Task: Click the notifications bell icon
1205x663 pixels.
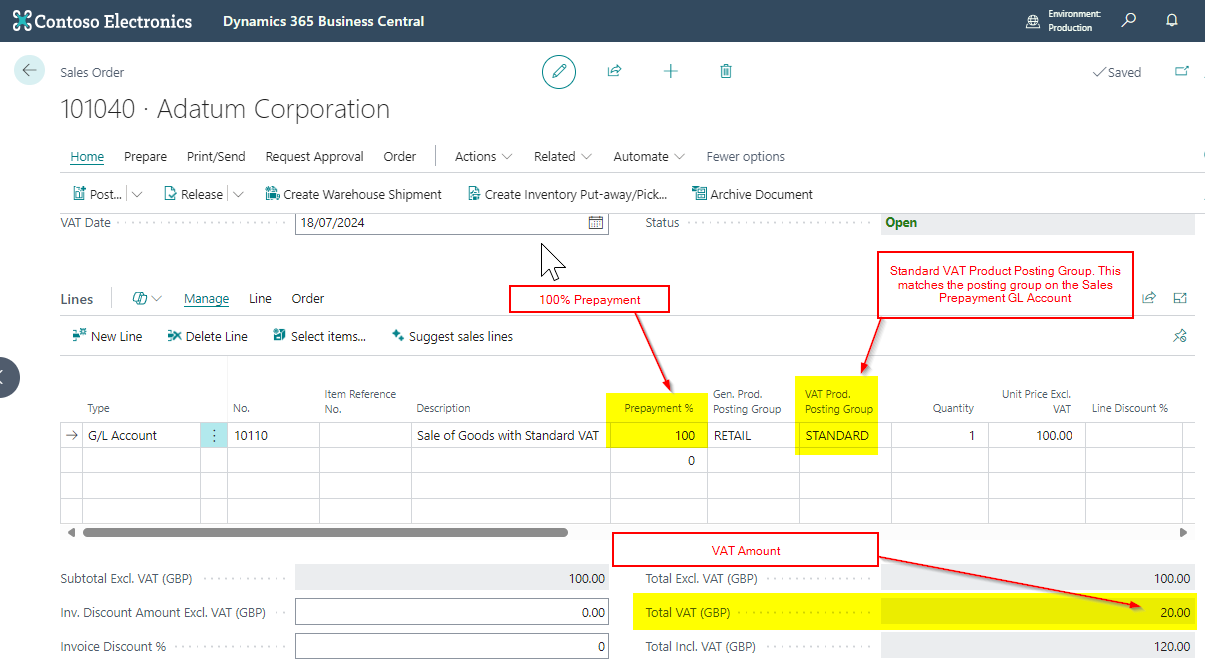Action: tap(1172, 20)
